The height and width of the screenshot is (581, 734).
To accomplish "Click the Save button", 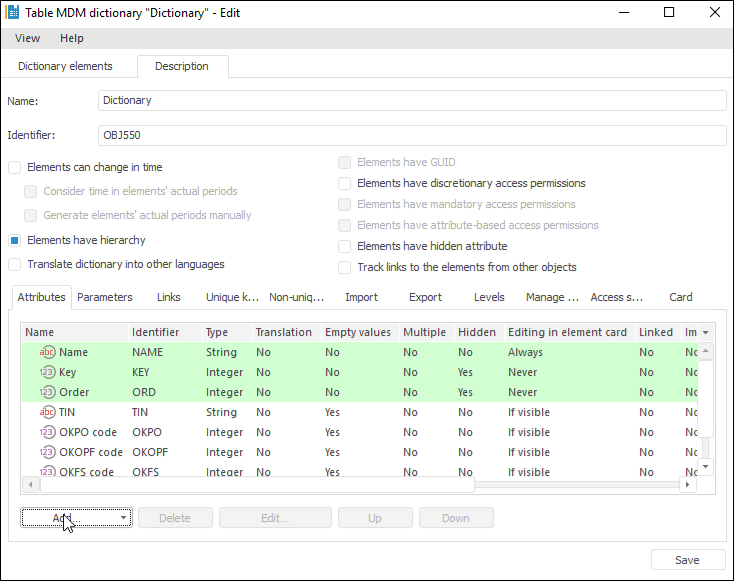I will pos(688,560).
